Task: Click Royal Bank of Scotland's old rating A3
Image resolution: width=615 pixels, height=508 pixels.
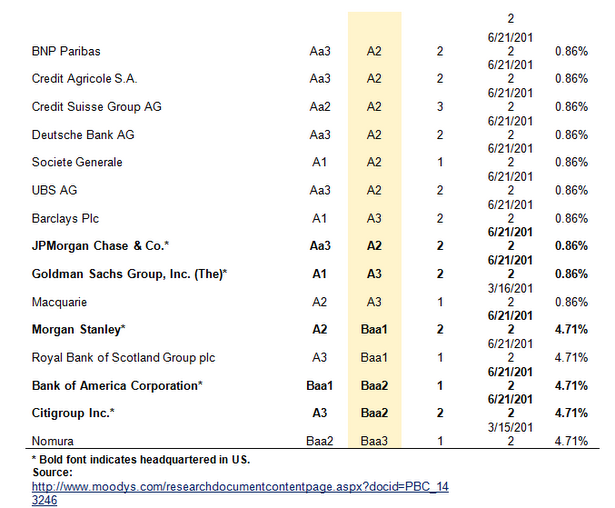Action: pos(320,358)
